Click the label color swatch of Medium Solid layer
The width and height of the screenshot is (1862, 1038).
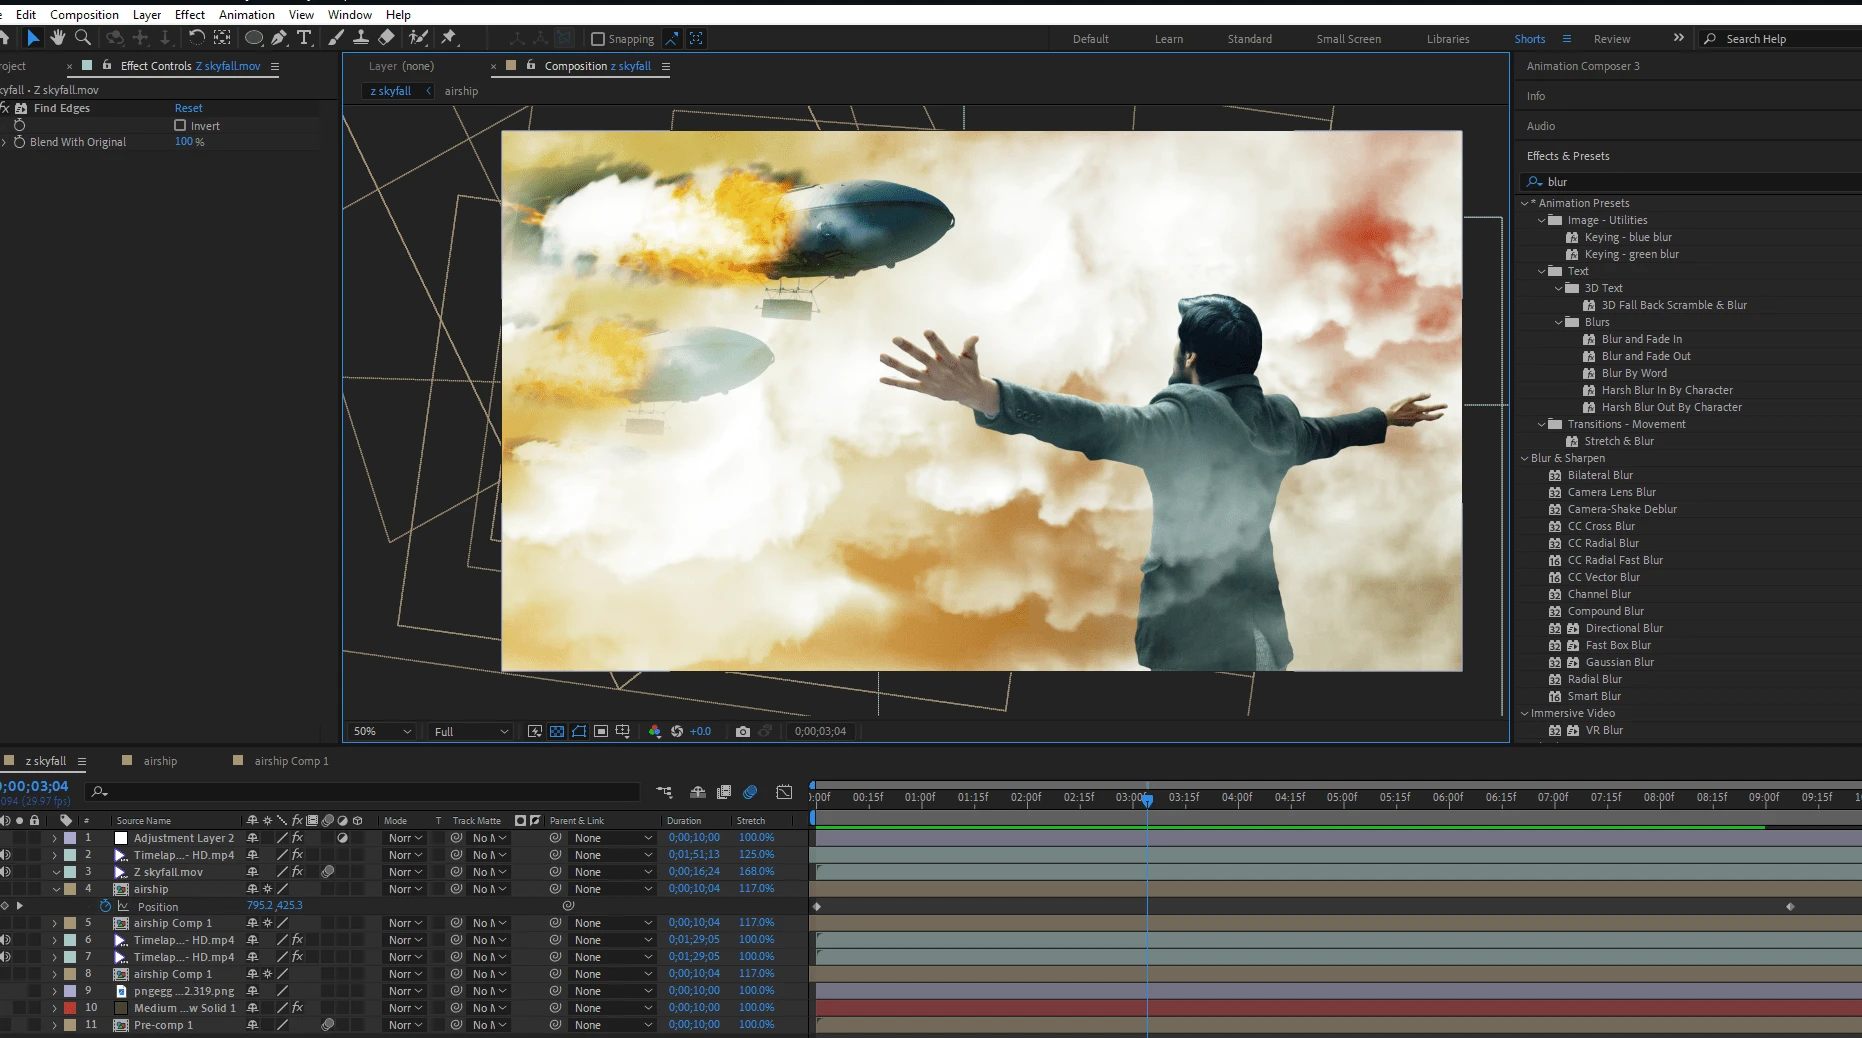tap(70, 1008)
